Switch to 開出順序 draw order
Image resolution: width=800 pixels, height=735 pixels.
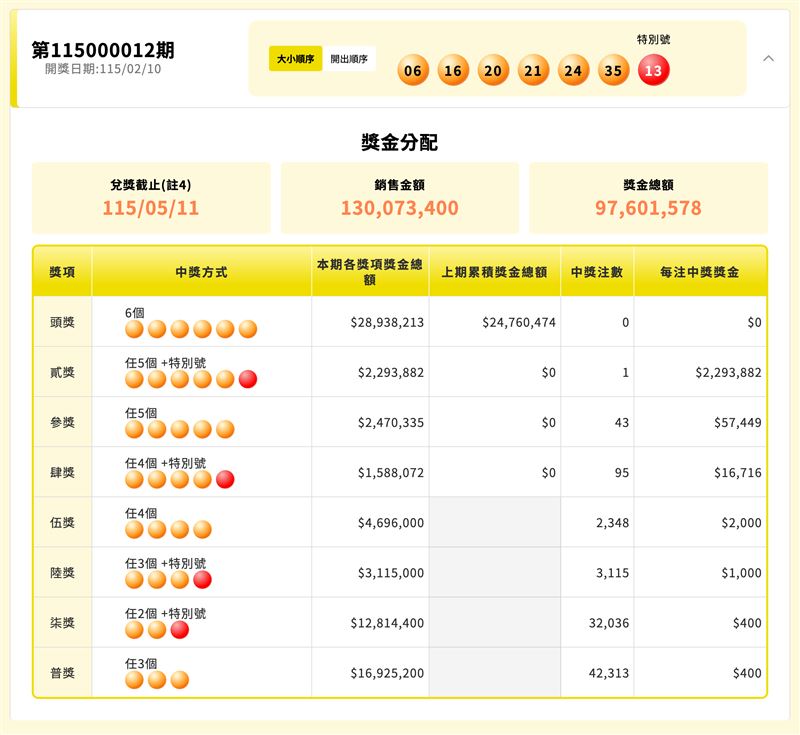coord(348,59)
